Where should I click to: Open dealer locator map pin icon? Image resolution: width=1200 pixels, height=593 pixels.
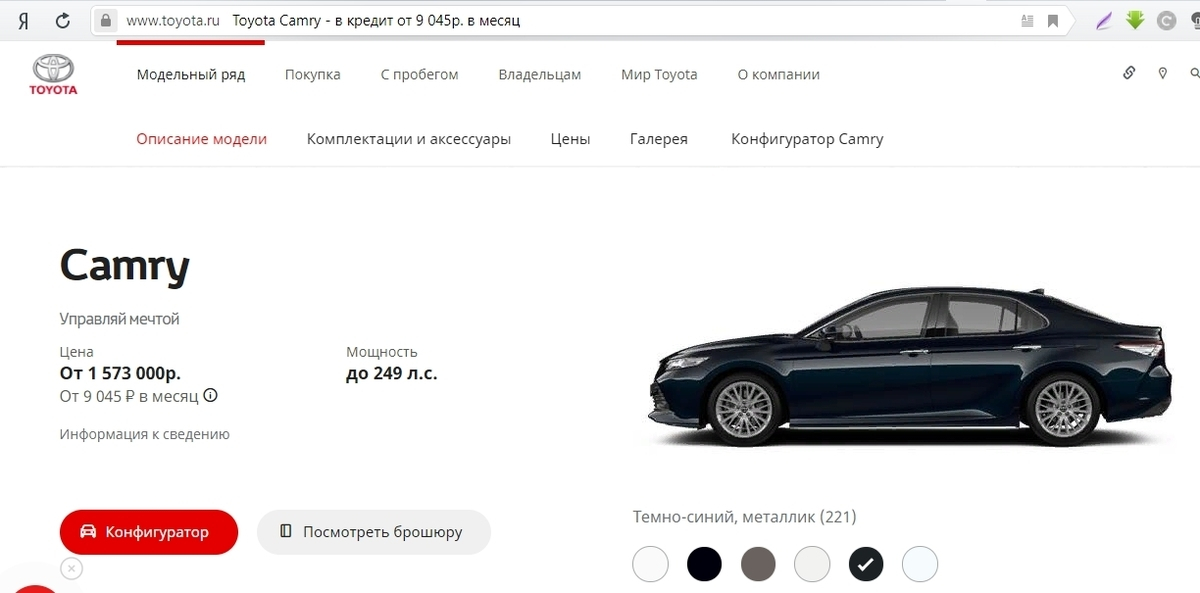coord(1162,73)
